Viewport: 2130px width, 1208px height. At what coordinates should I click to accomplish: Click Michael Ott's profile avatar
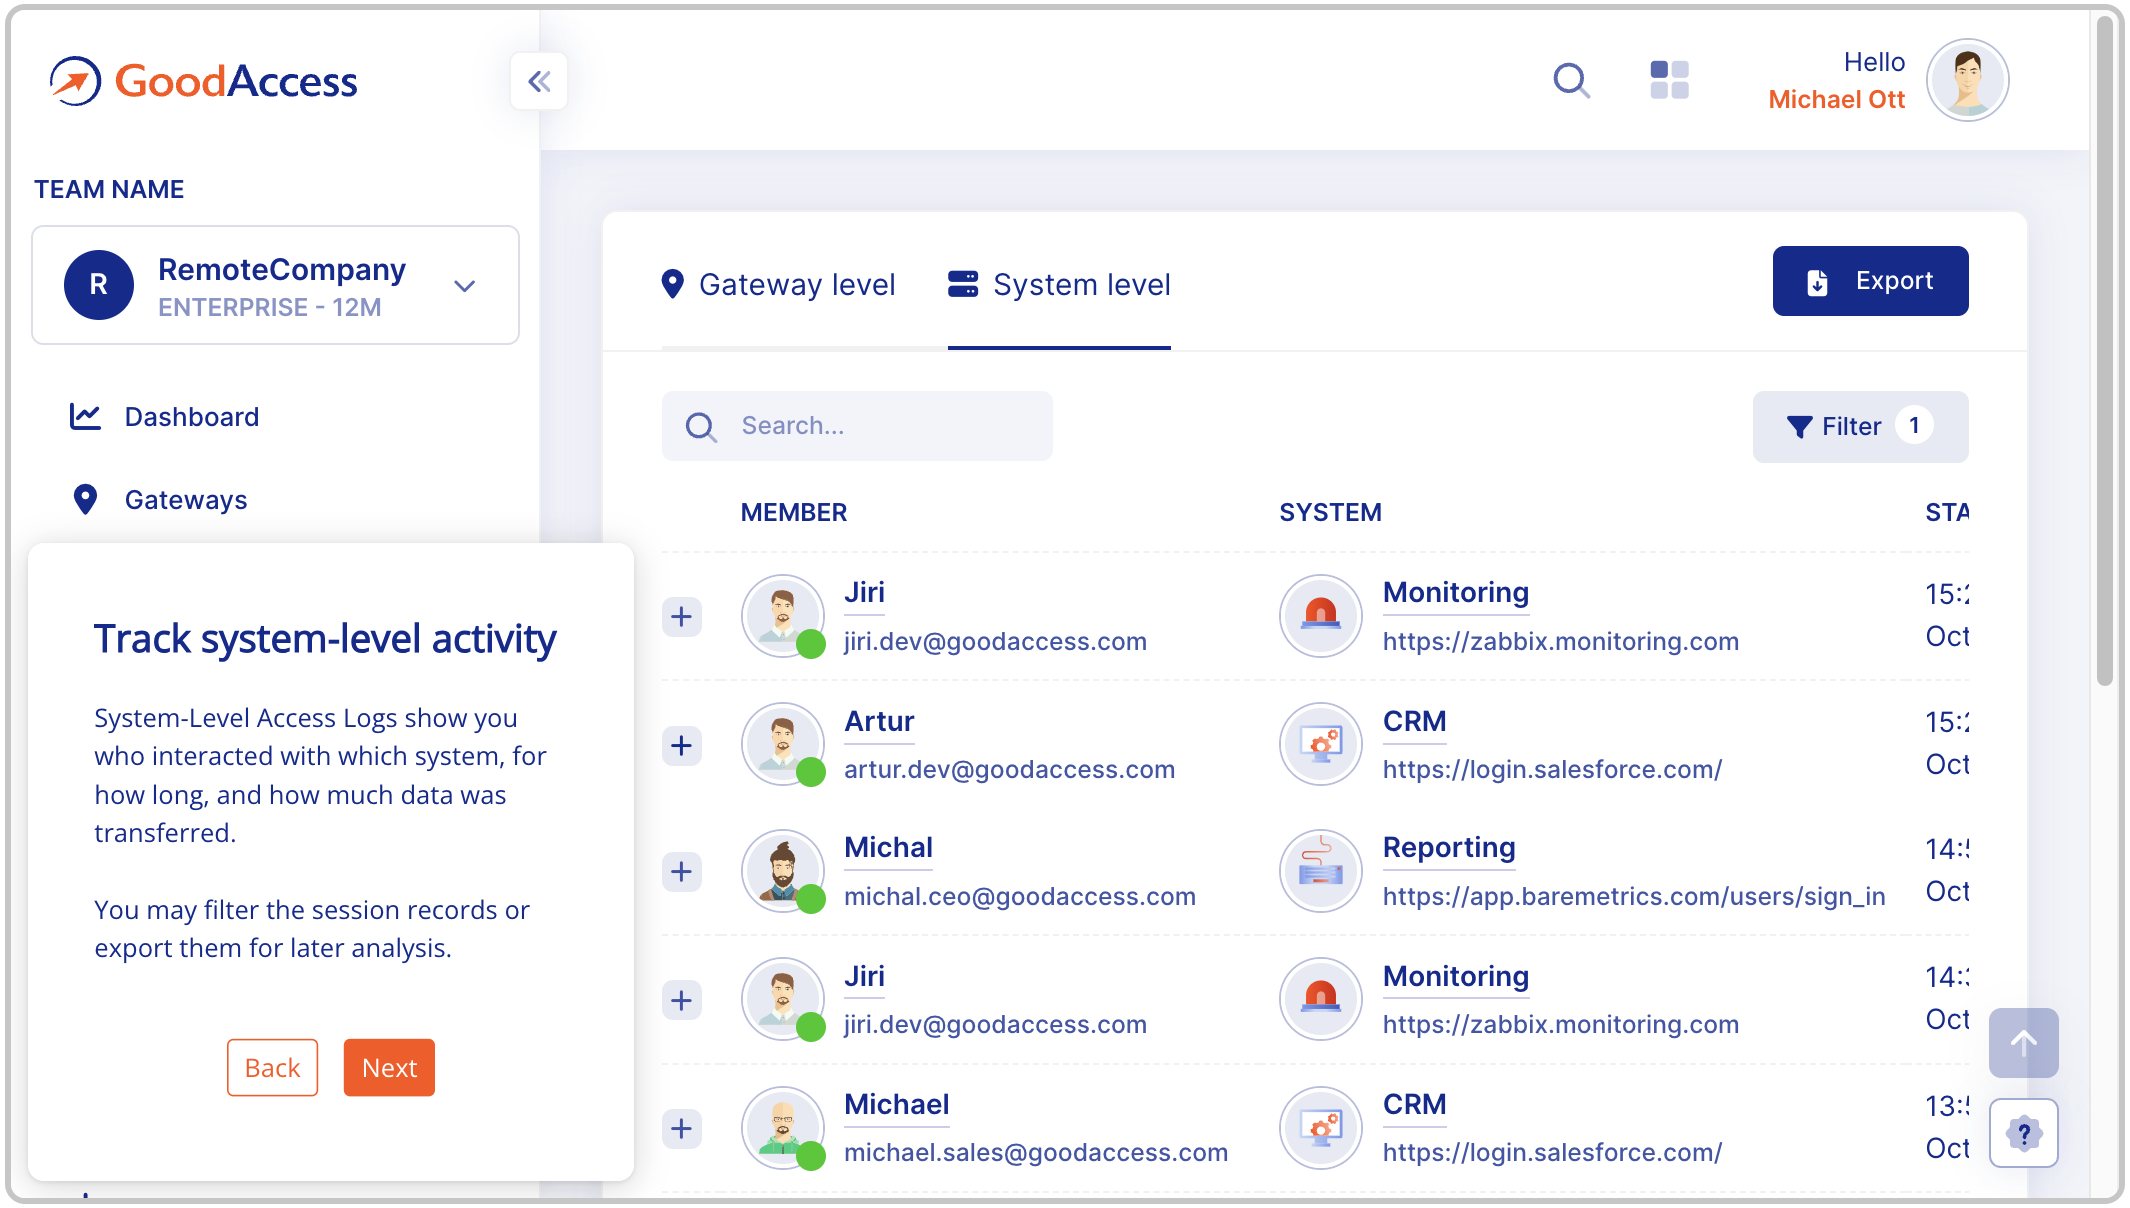(1967, 80)
